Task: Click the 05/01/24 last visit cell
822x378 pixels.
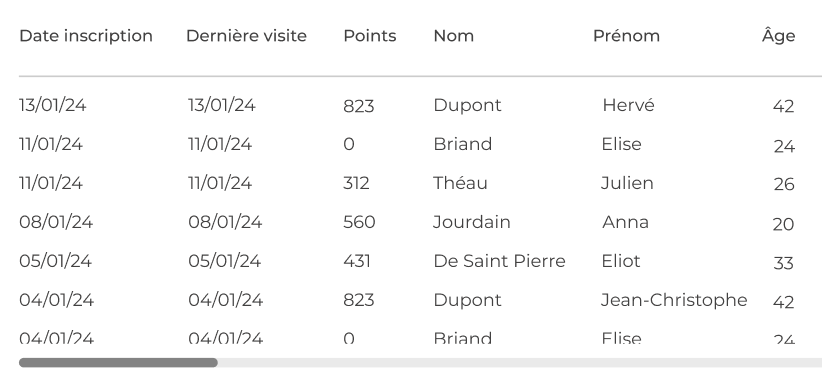Action: coord(224,261)
